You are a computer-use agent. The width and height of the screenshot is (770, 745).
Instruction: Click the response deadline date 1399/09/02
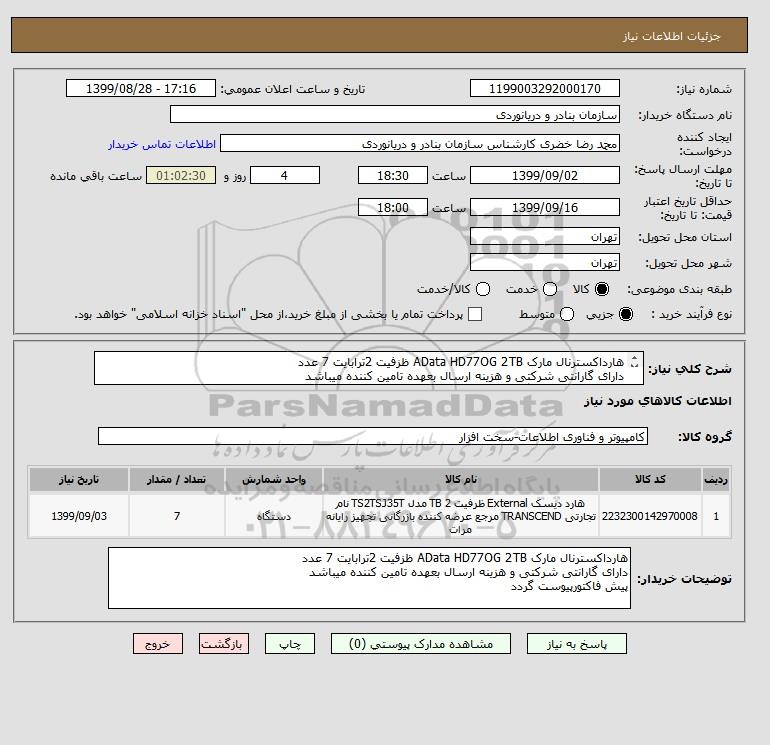[545, 175]
